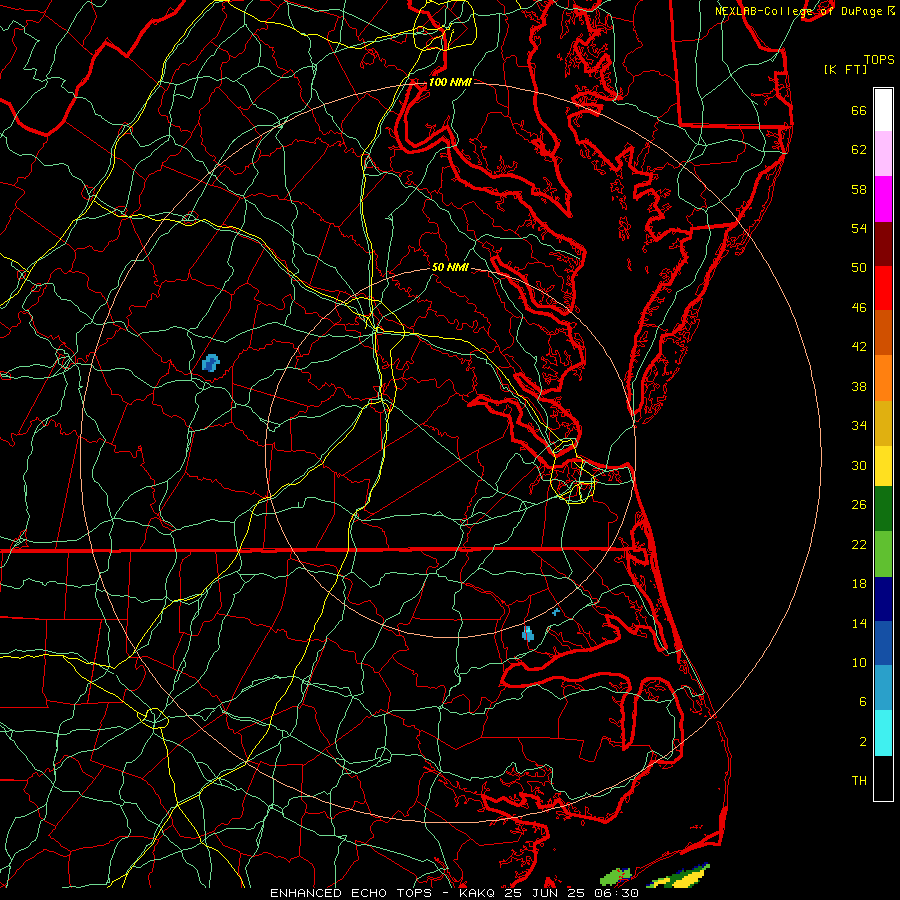Click the '38' scale value
The width and height of the screenshot is (900, 900).
click(x=859, y=386)
